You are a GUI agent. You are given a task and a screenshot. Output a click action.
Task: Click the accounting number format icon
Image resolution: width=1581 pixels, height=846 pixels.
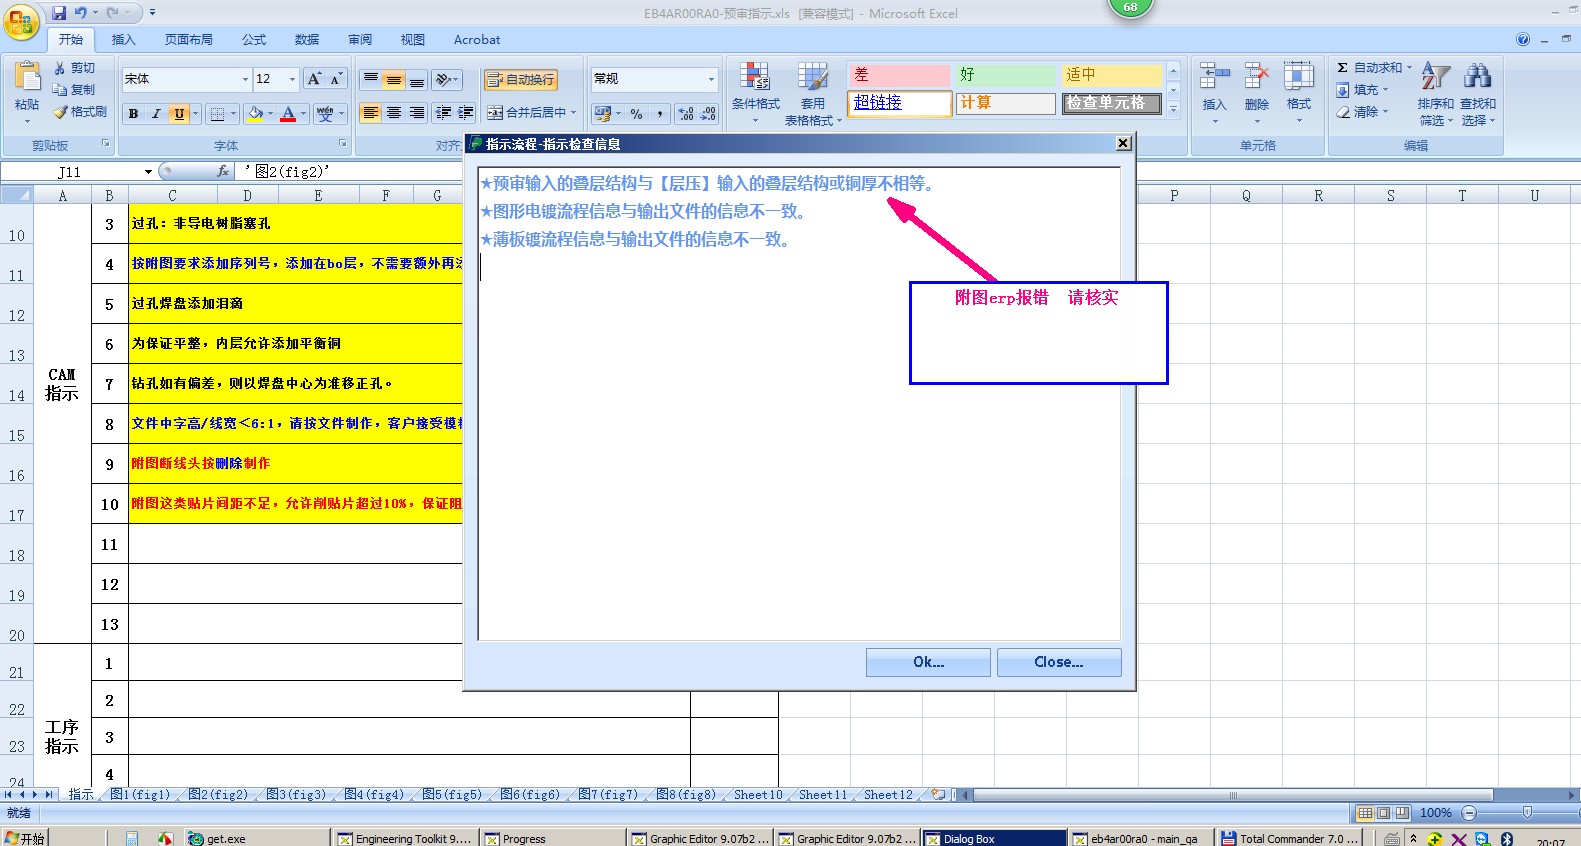click(x=602, y=114)
